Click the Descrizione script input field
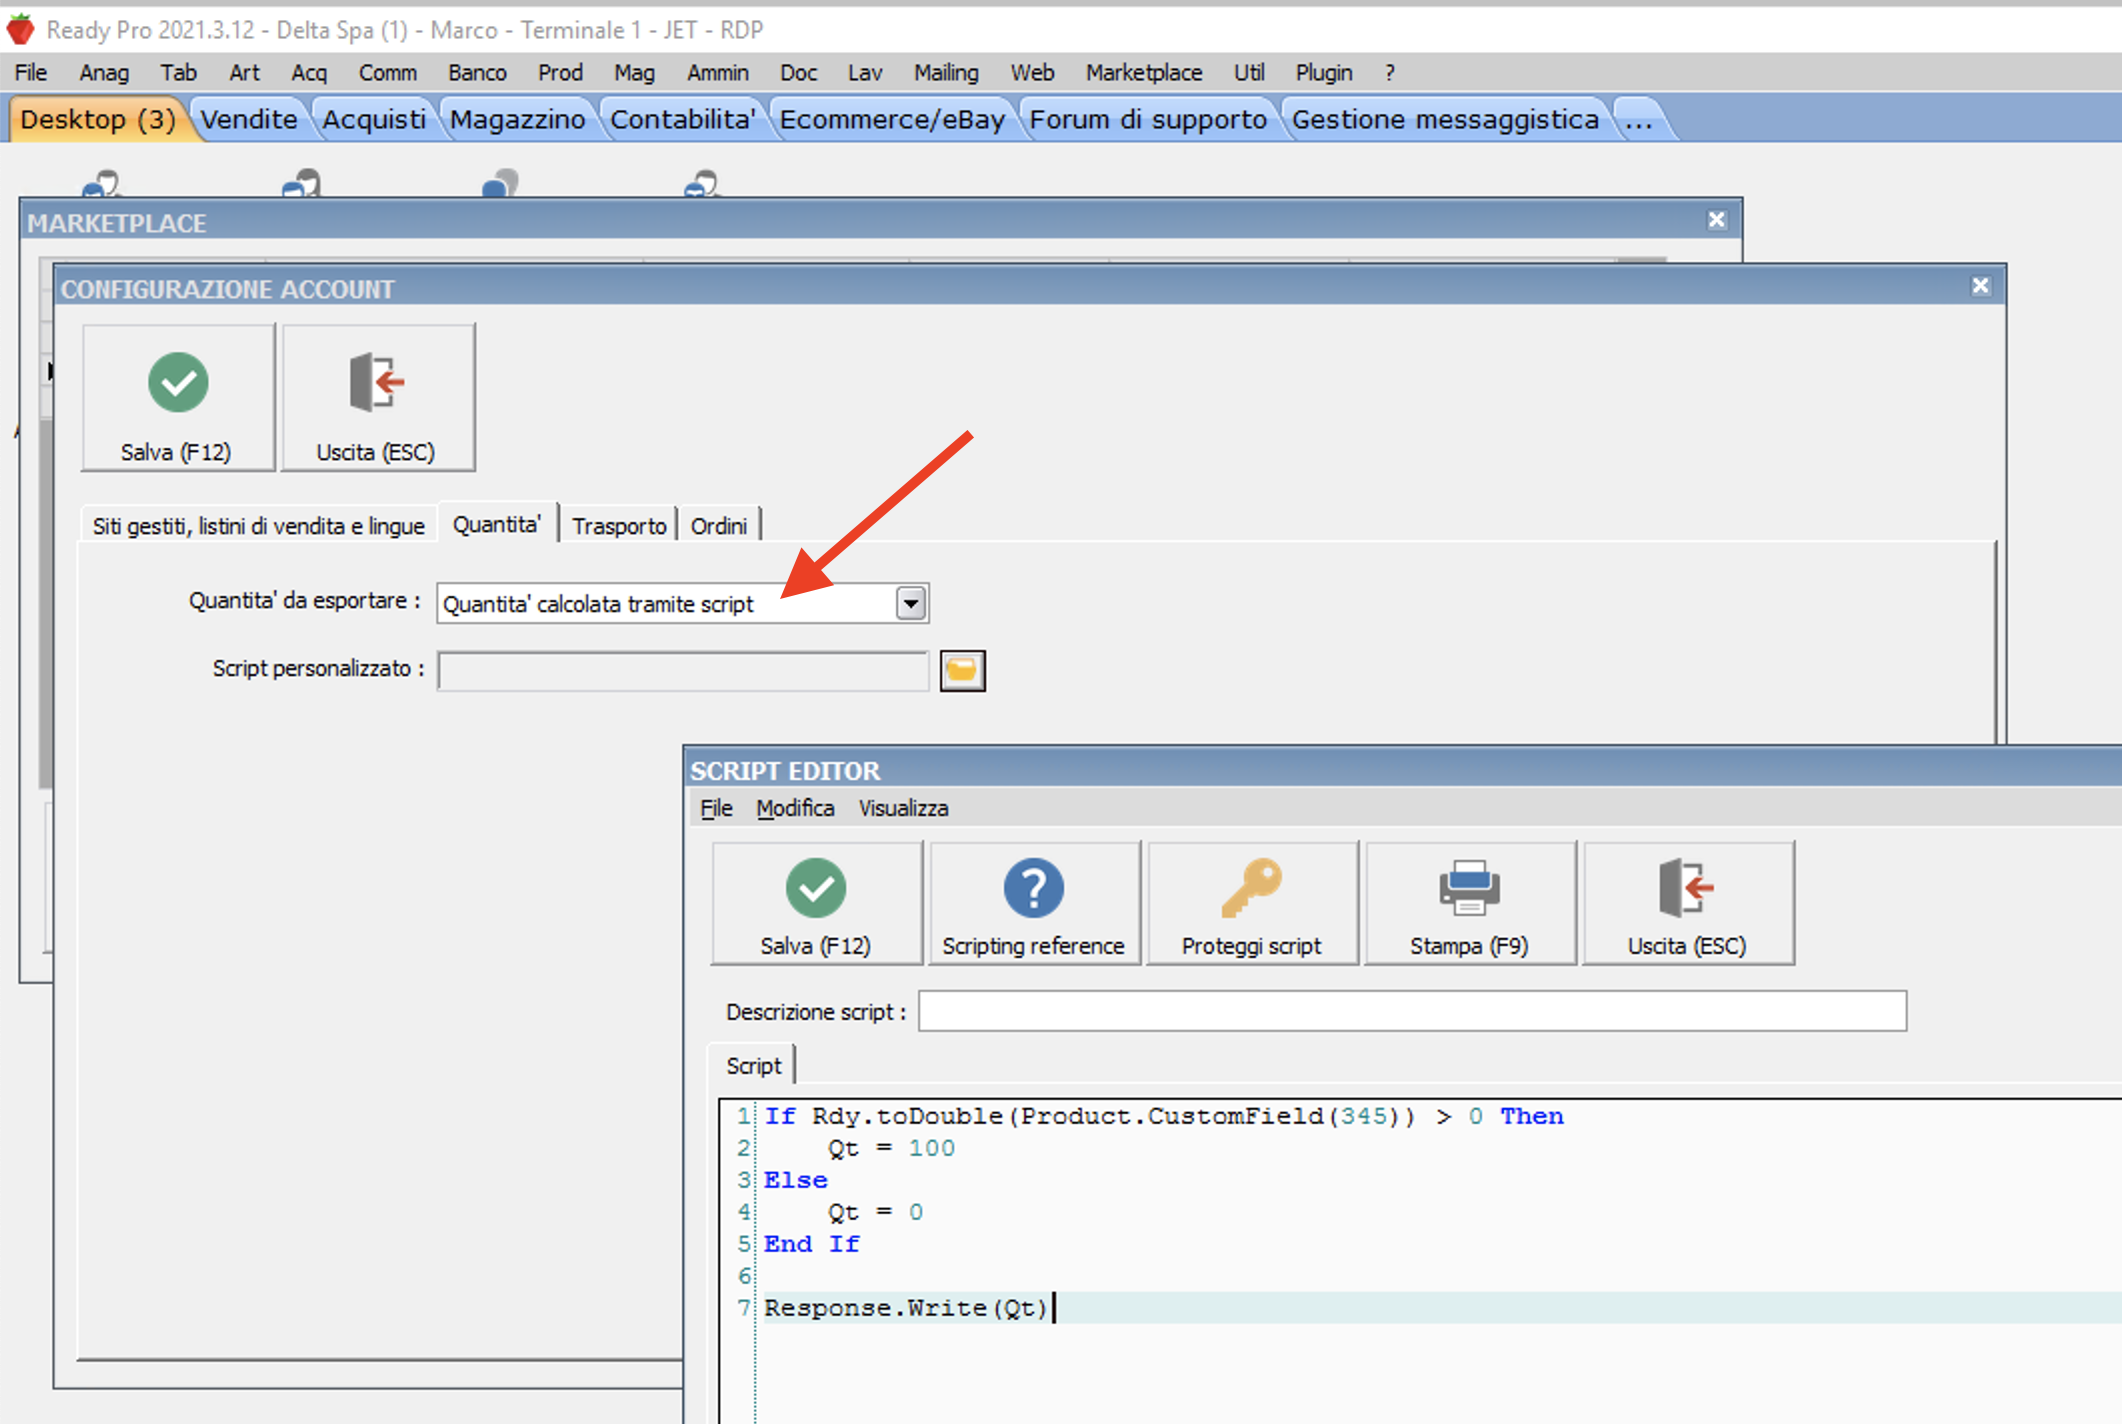The image size is (2122, 1424). point(1412,1011)
